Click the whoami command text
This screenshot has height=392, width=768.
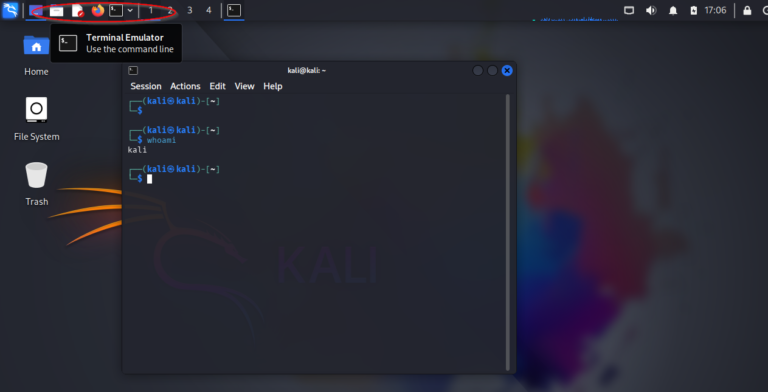click(161, 140)
